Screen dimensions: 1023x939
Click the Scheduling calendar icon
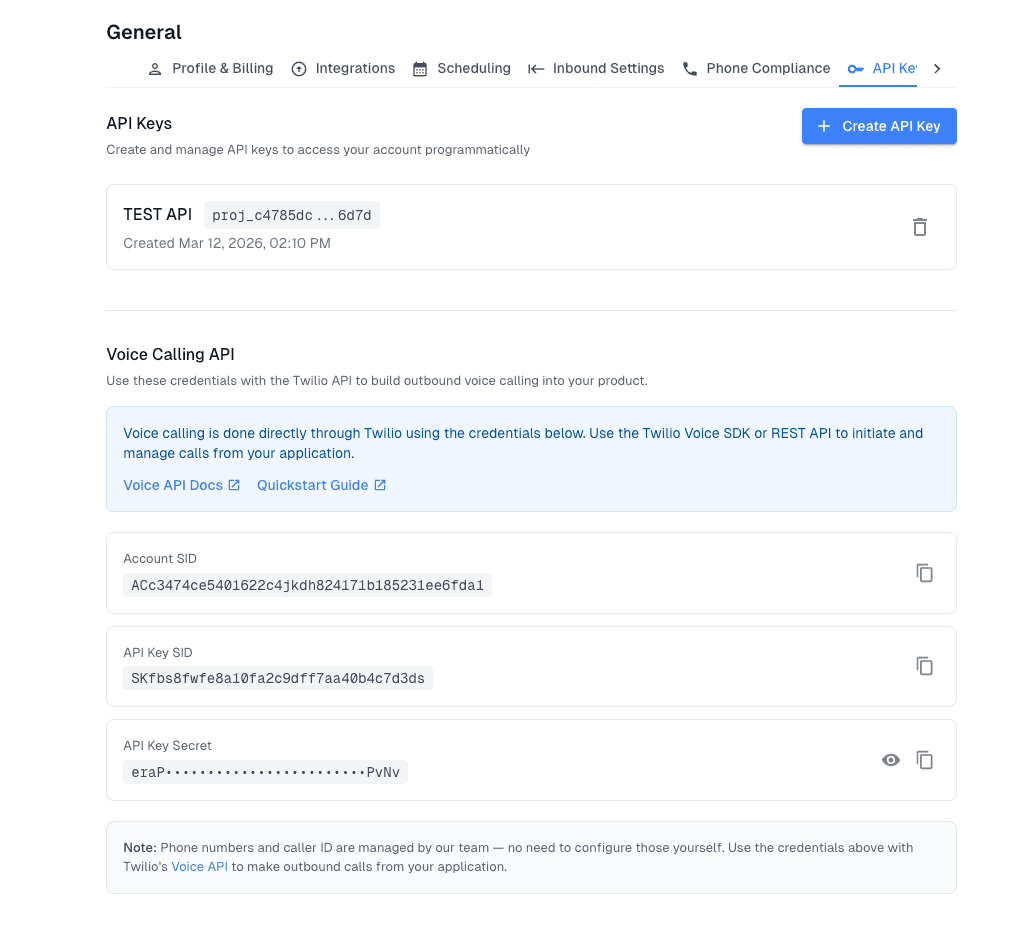[421, 68]
